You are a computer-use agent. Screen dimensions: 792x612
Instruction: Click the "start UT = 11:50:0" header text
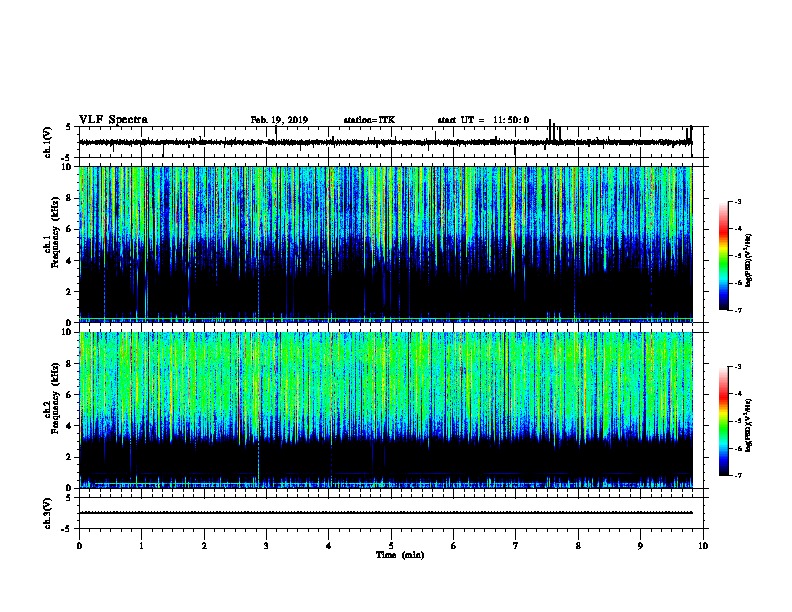(x=483, y=120)
